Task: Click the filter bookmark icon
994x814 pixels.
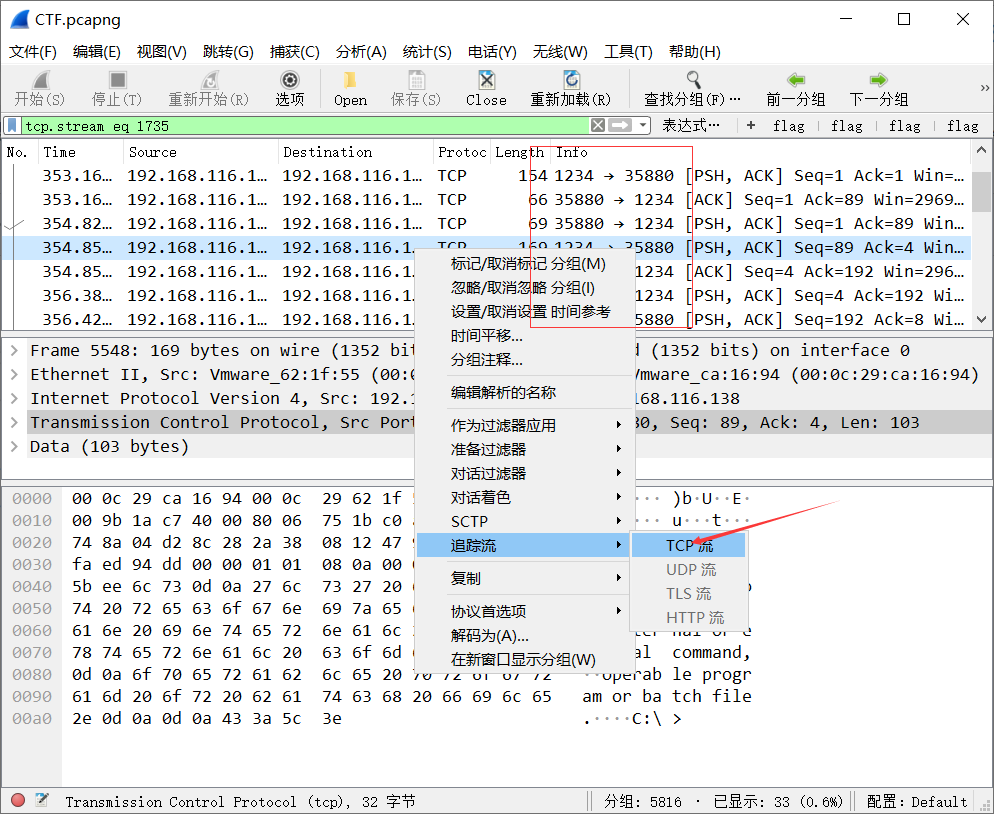Action: (12, 126)
